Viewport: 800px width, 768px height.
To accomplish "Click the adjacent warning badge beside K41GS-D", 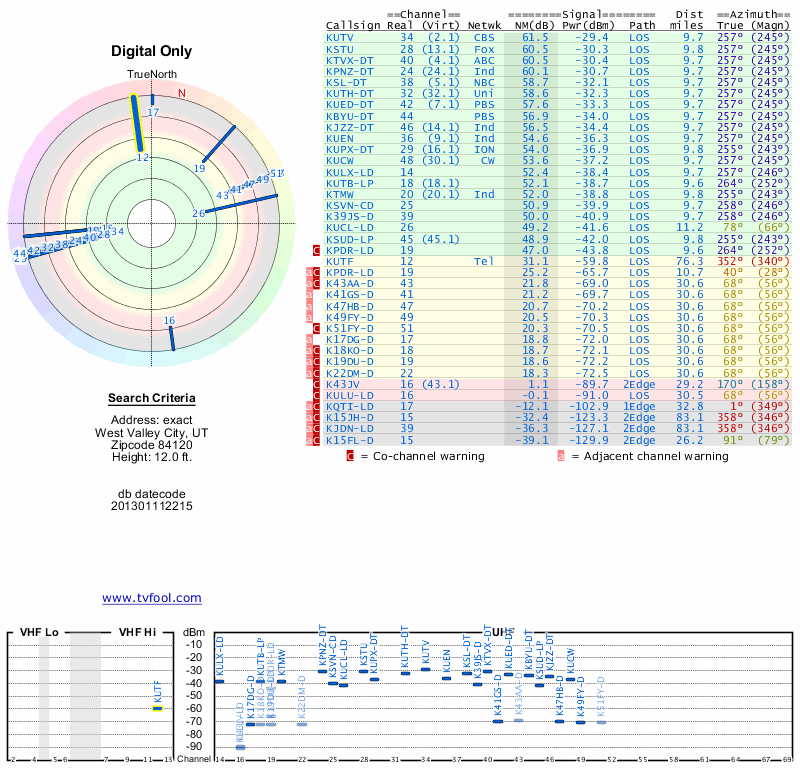I will click(309, 294).
